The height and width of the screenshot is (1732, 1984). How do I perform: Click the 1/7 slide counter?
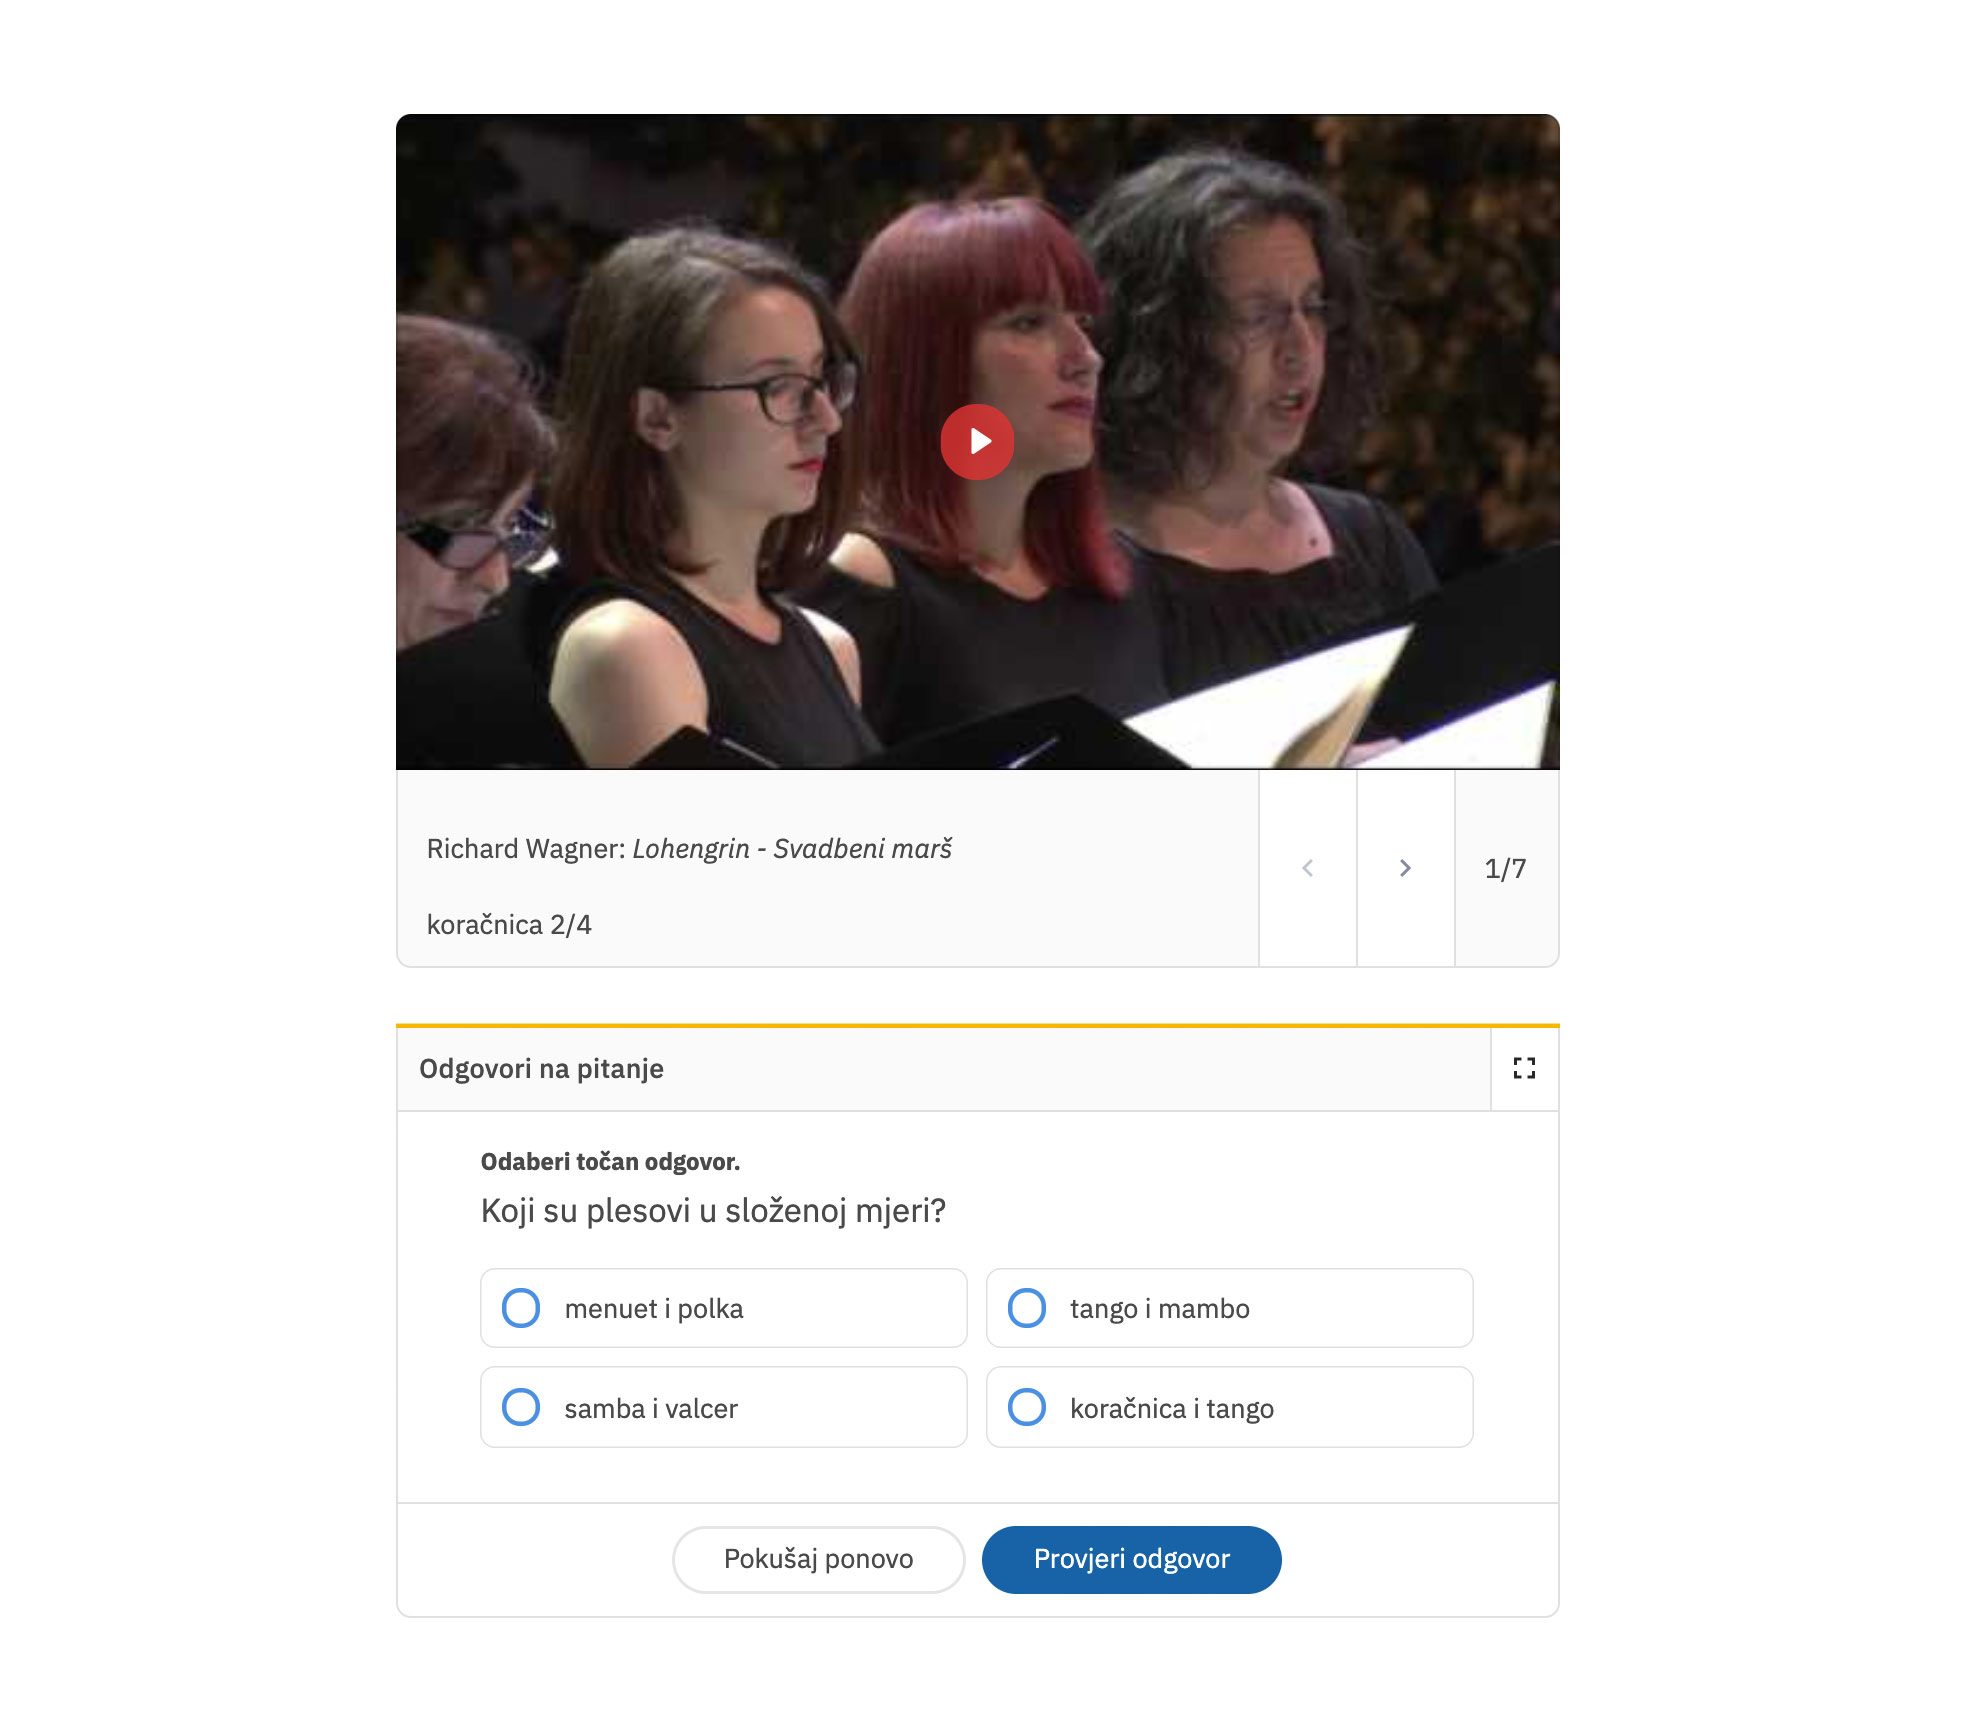(1505, 868)
